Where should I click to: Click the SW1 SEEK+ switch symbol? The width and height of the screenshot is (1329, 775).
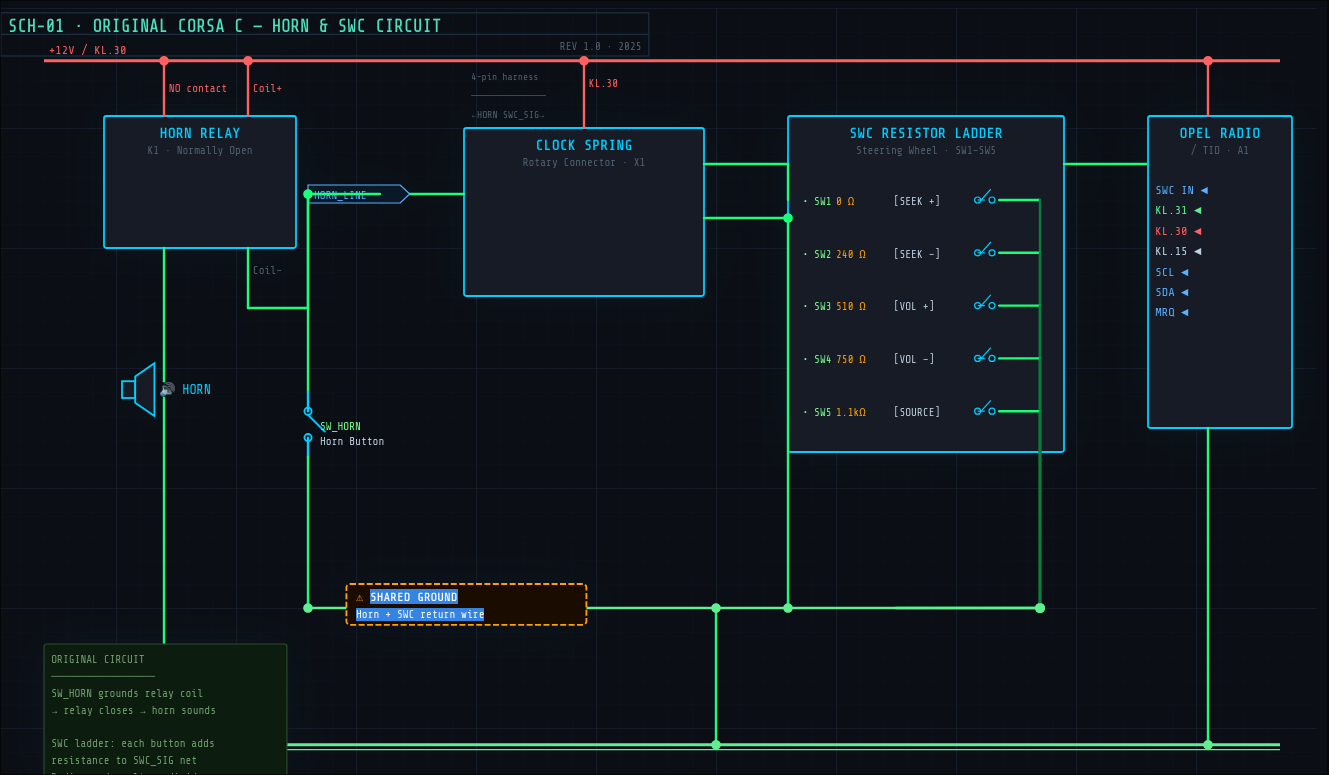pyautogui.click(x=982, y=199)
